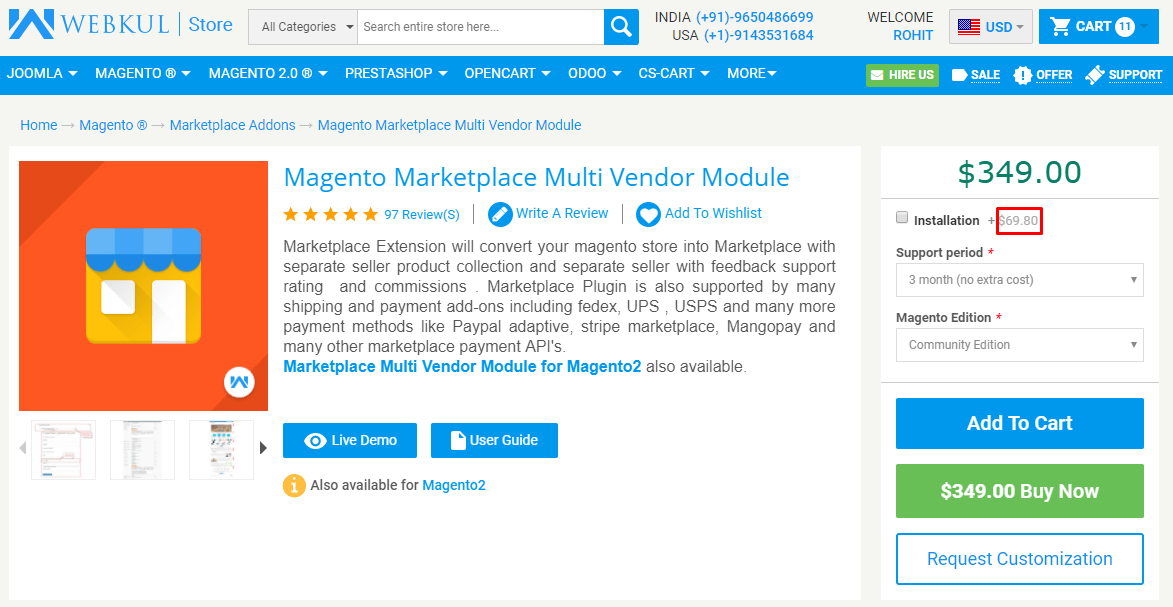Click the Write A Review pencil icon
The image size is (1173, 607).
tap(500, 214)
